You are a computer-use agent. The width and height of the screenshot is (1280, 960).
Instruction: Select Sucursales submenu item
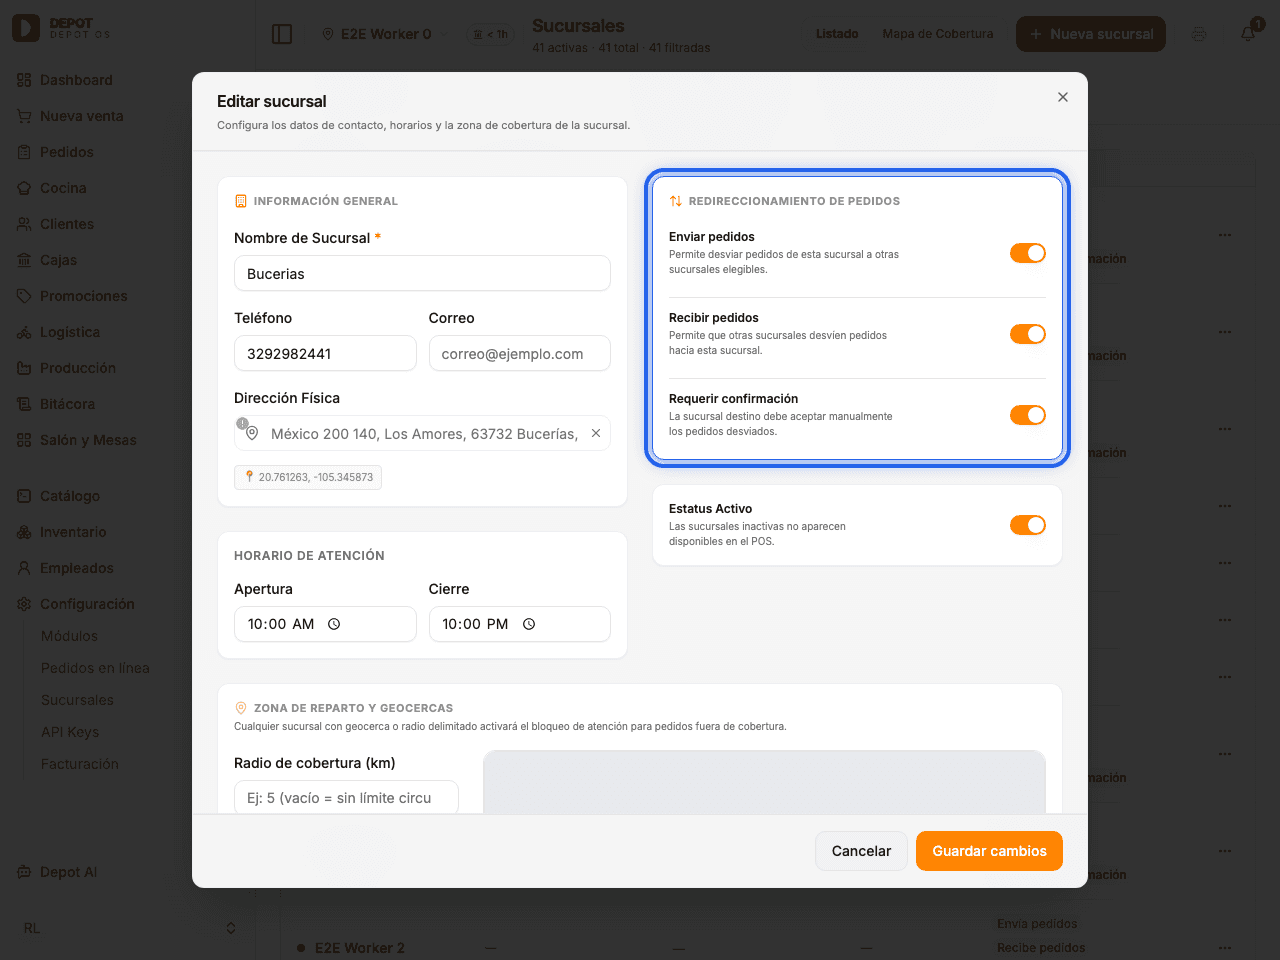(77, 700)
